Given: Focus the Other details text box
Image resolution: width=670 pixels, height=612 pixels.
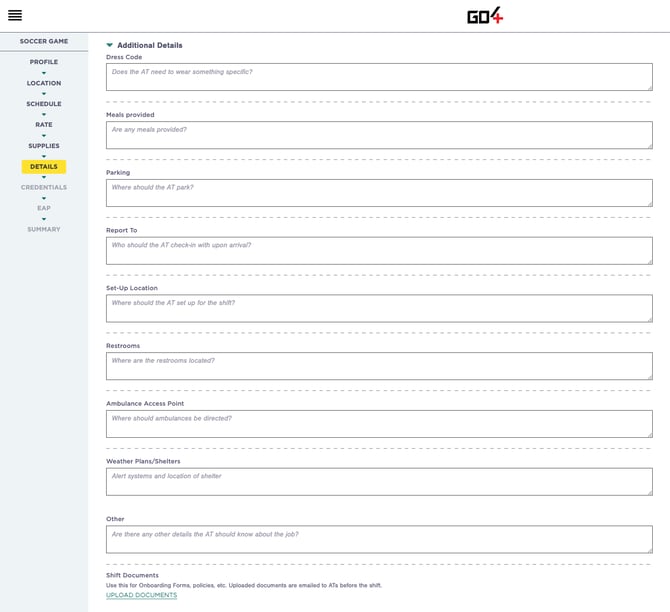Looking at the screenshot, I should coord(379,539).
